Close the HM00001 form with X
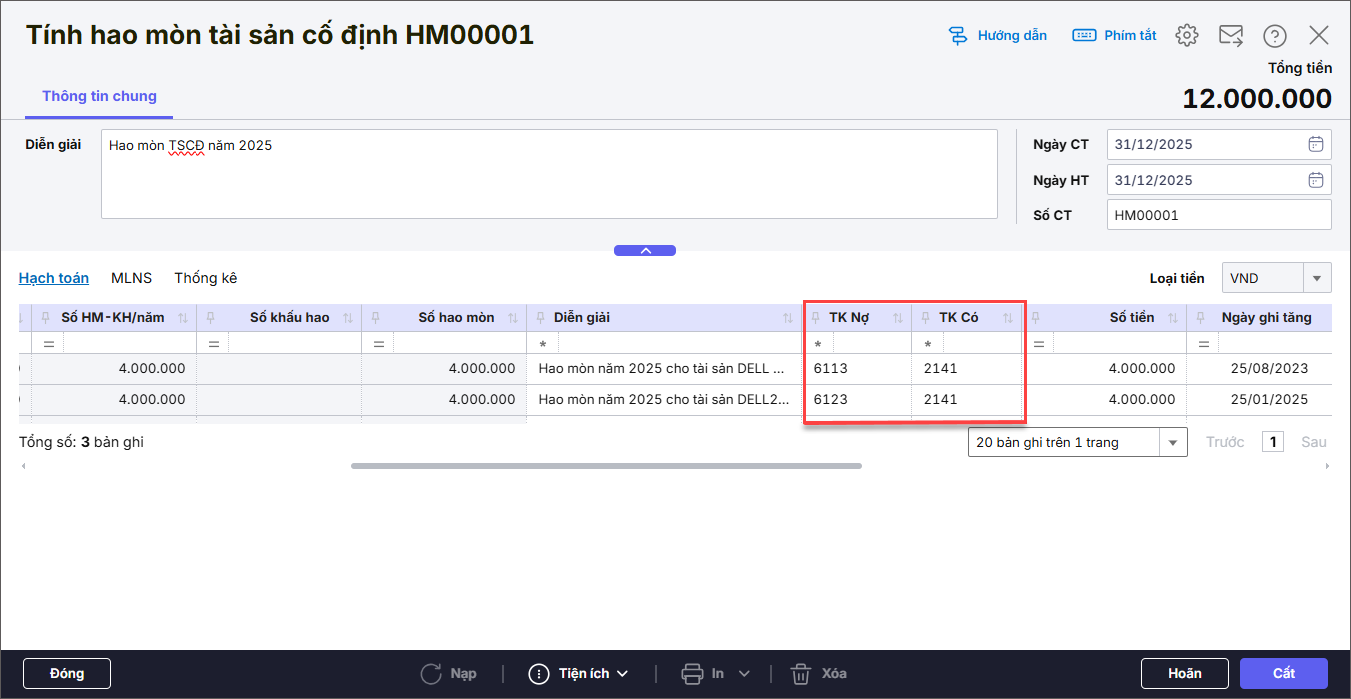The image size is (1351, 699). coord(1319,35)
